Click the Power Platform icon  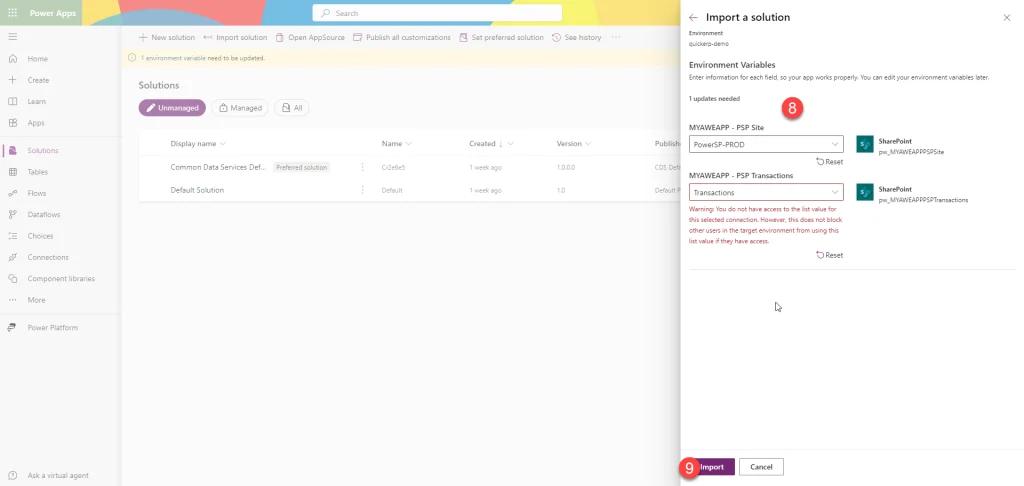(x=12, y=327)
